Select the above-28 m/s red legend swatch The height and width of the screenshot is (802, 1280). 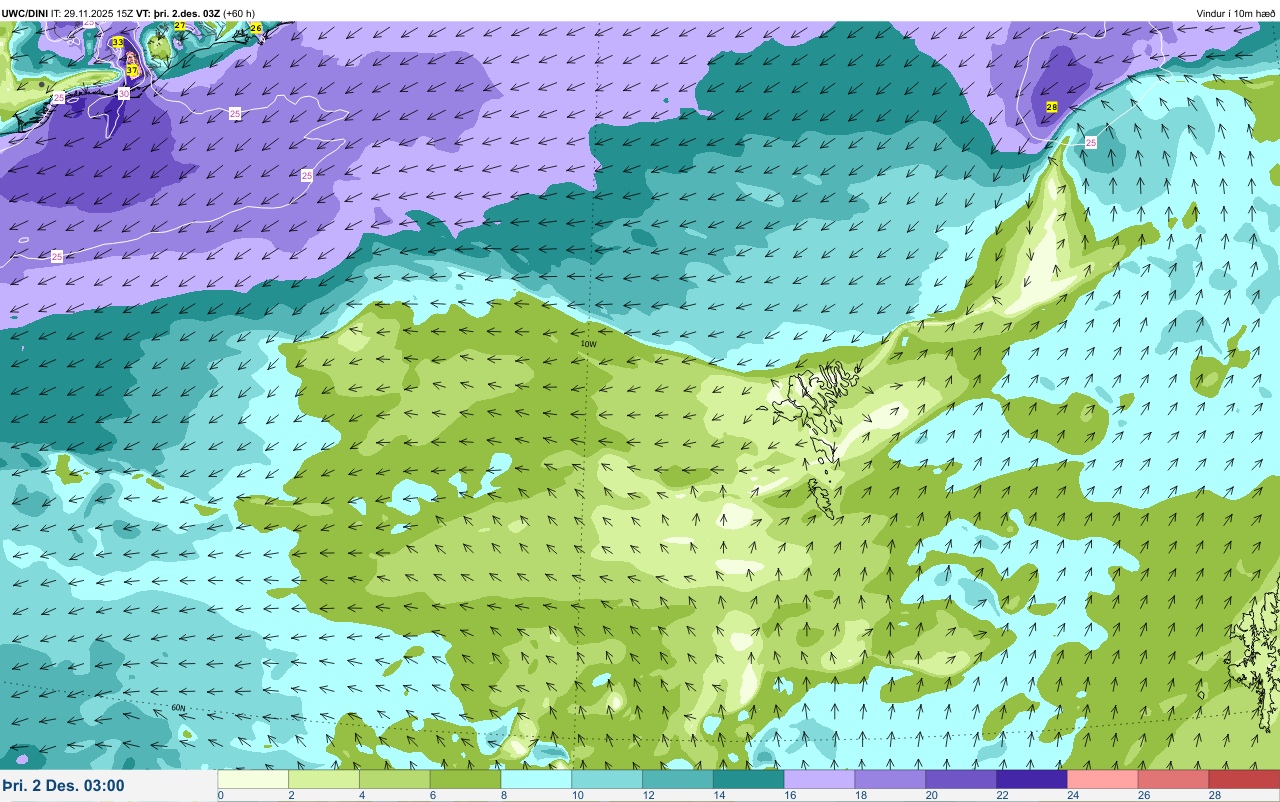click(x=1244, y=779)
